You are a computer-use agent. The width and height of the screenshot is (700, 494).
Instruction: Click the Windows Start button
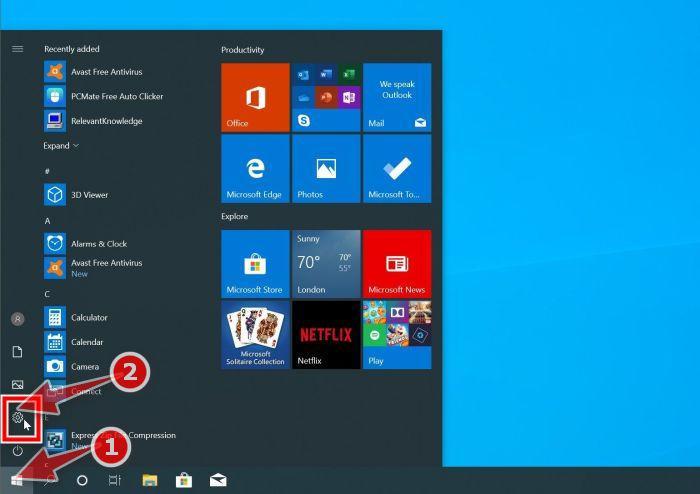tap(17, 481)
